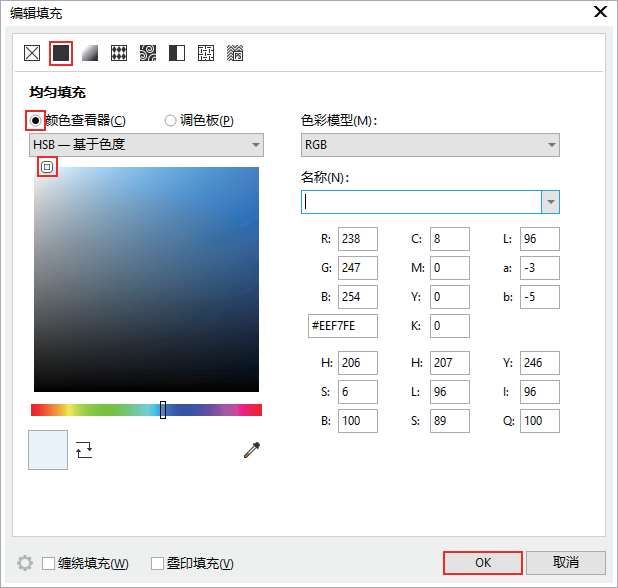Screen dimensions: 618x588
Task: Enable the 缠绕填充 checkbox
Action: tap(48, 563)
